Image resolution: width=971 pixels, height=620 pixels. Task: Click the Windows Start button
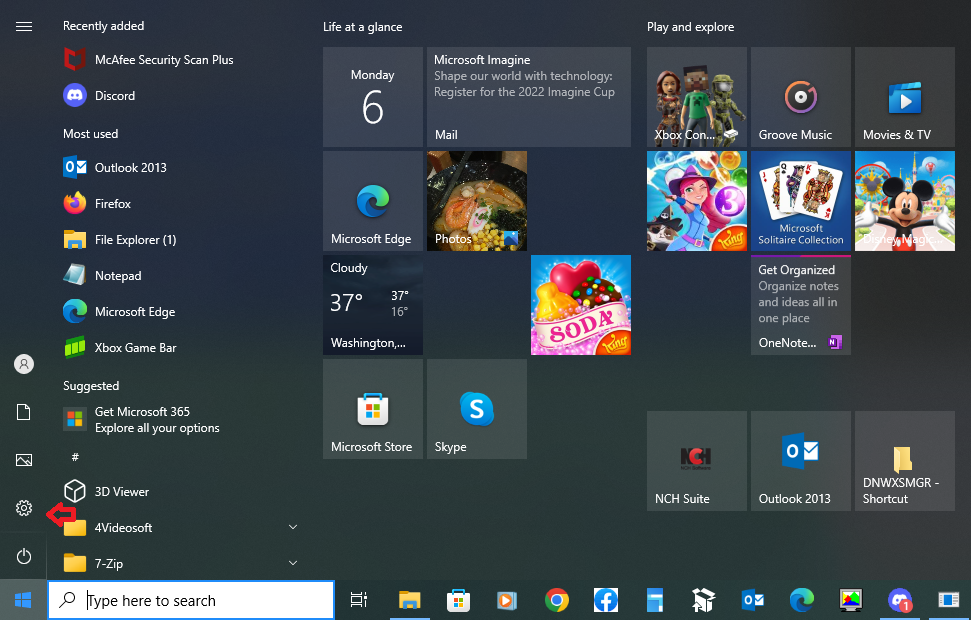point(23,600)
